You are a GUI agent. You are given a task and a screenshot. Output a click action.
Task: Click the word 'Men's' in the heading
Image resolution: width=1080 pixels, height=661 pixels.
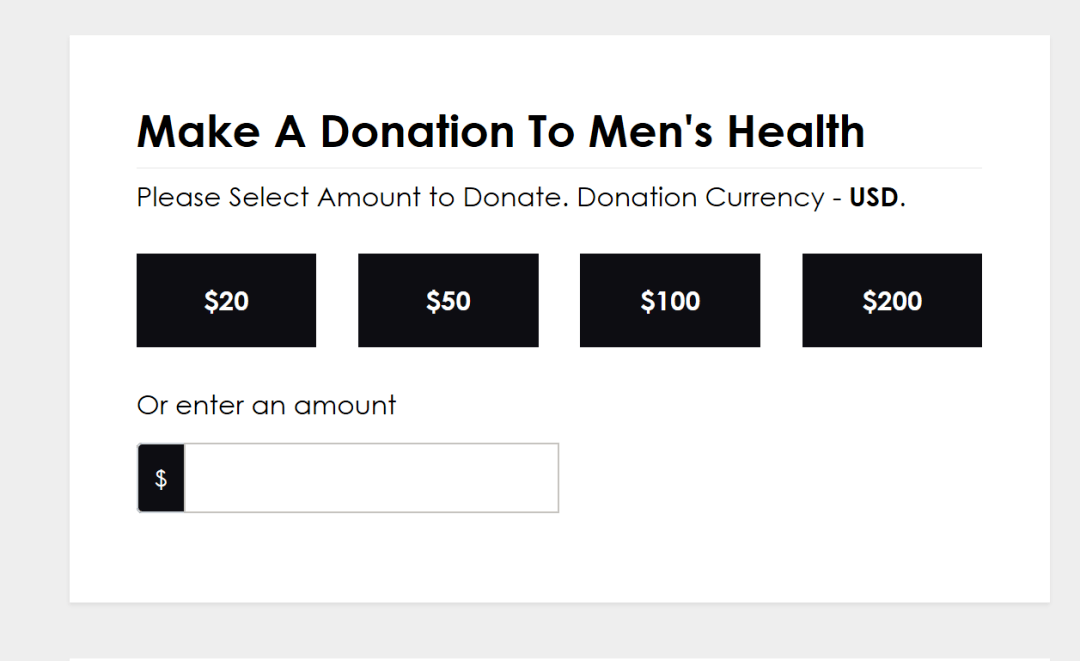[651, 132]
